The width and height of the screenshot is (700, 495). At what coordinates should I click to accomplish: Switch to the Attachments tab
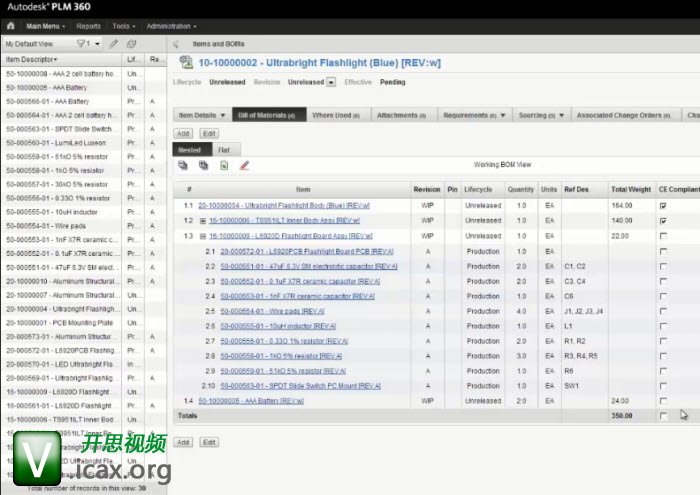pyautogui.click(x=401, y=115)
